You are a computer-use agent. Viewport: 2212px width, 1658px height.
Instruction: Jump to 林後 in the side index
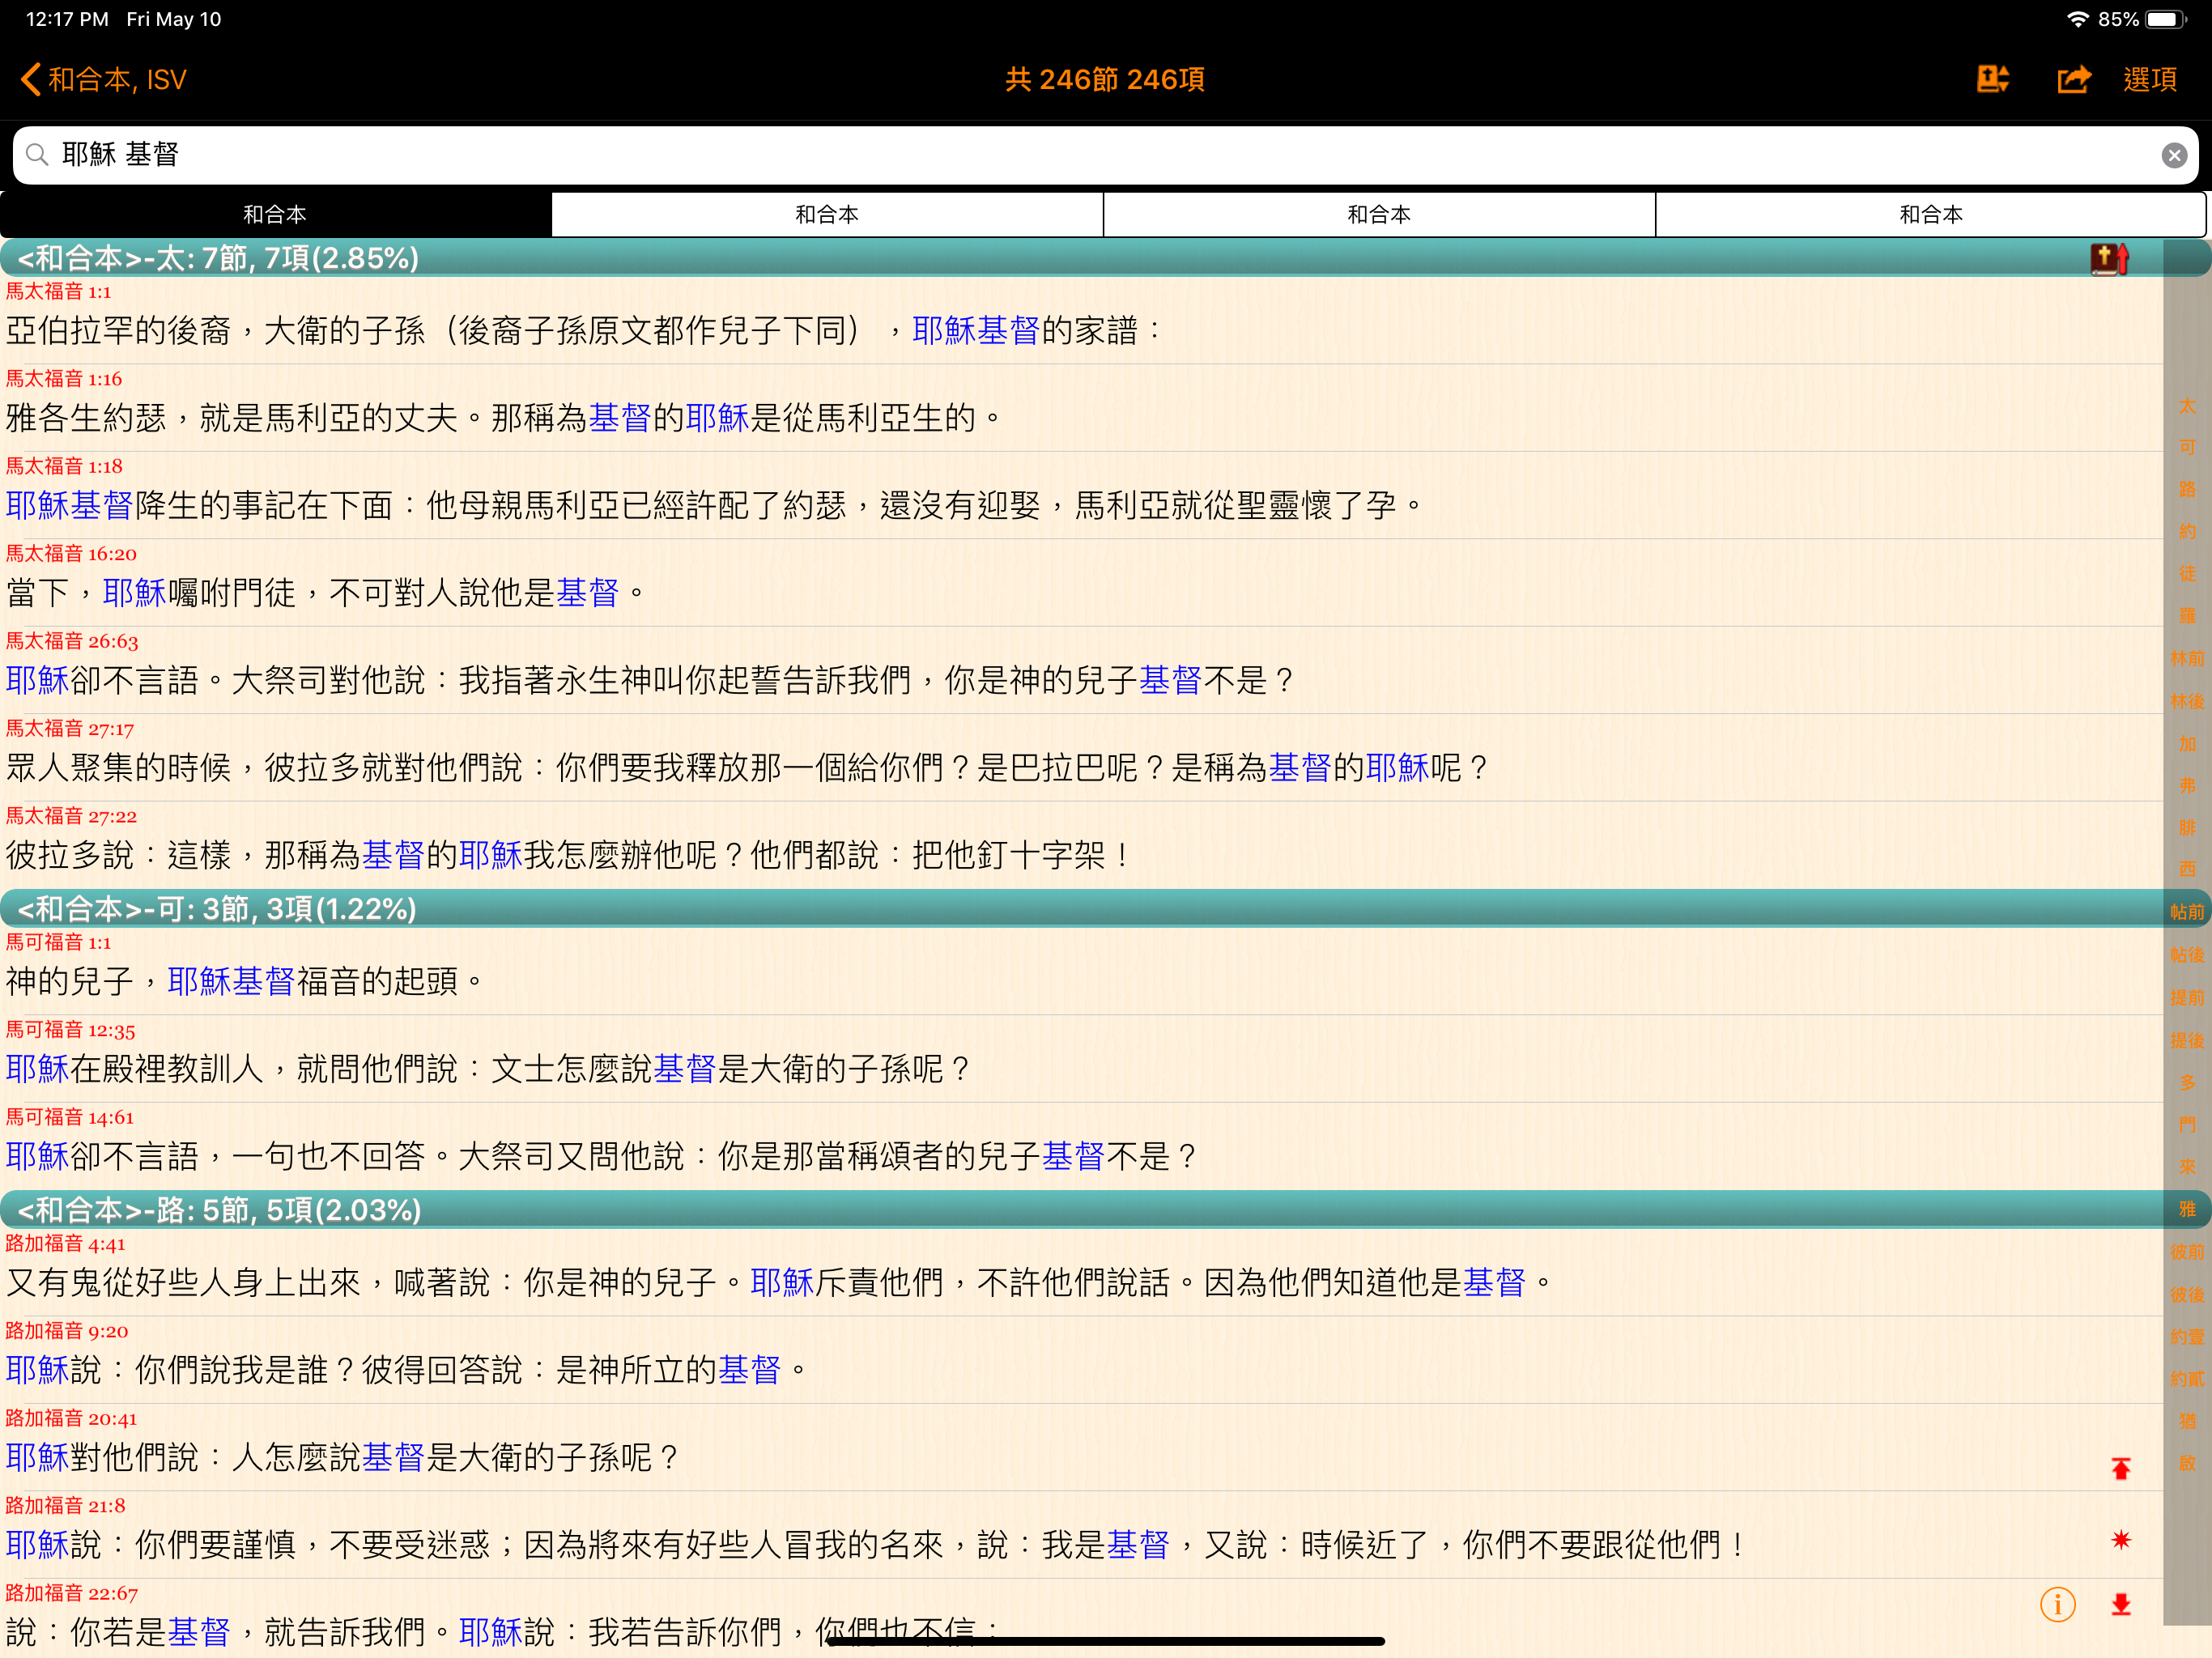[x=2187, y=701]
